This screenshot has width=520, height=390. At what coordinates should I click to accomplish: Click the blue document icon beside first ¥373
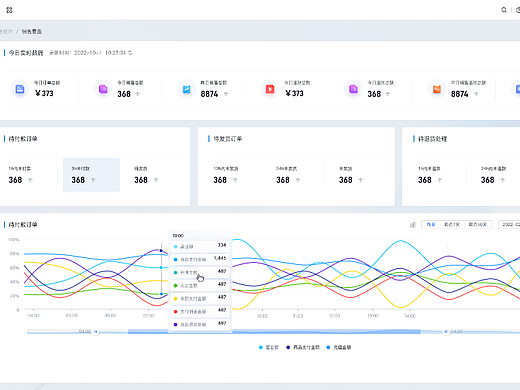coord(20,89)
